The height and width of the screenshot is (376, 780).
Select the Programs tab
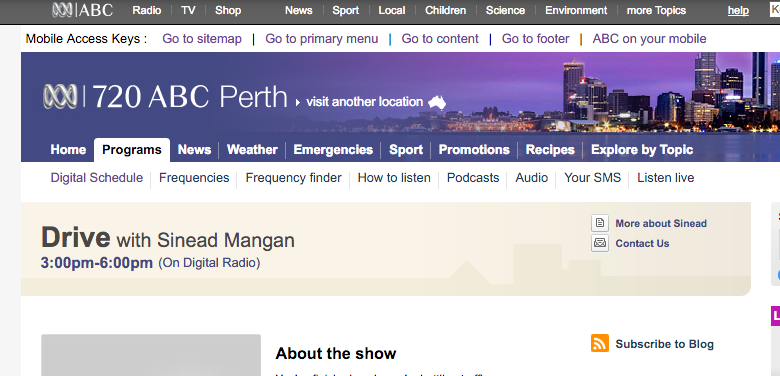(132, 150)
